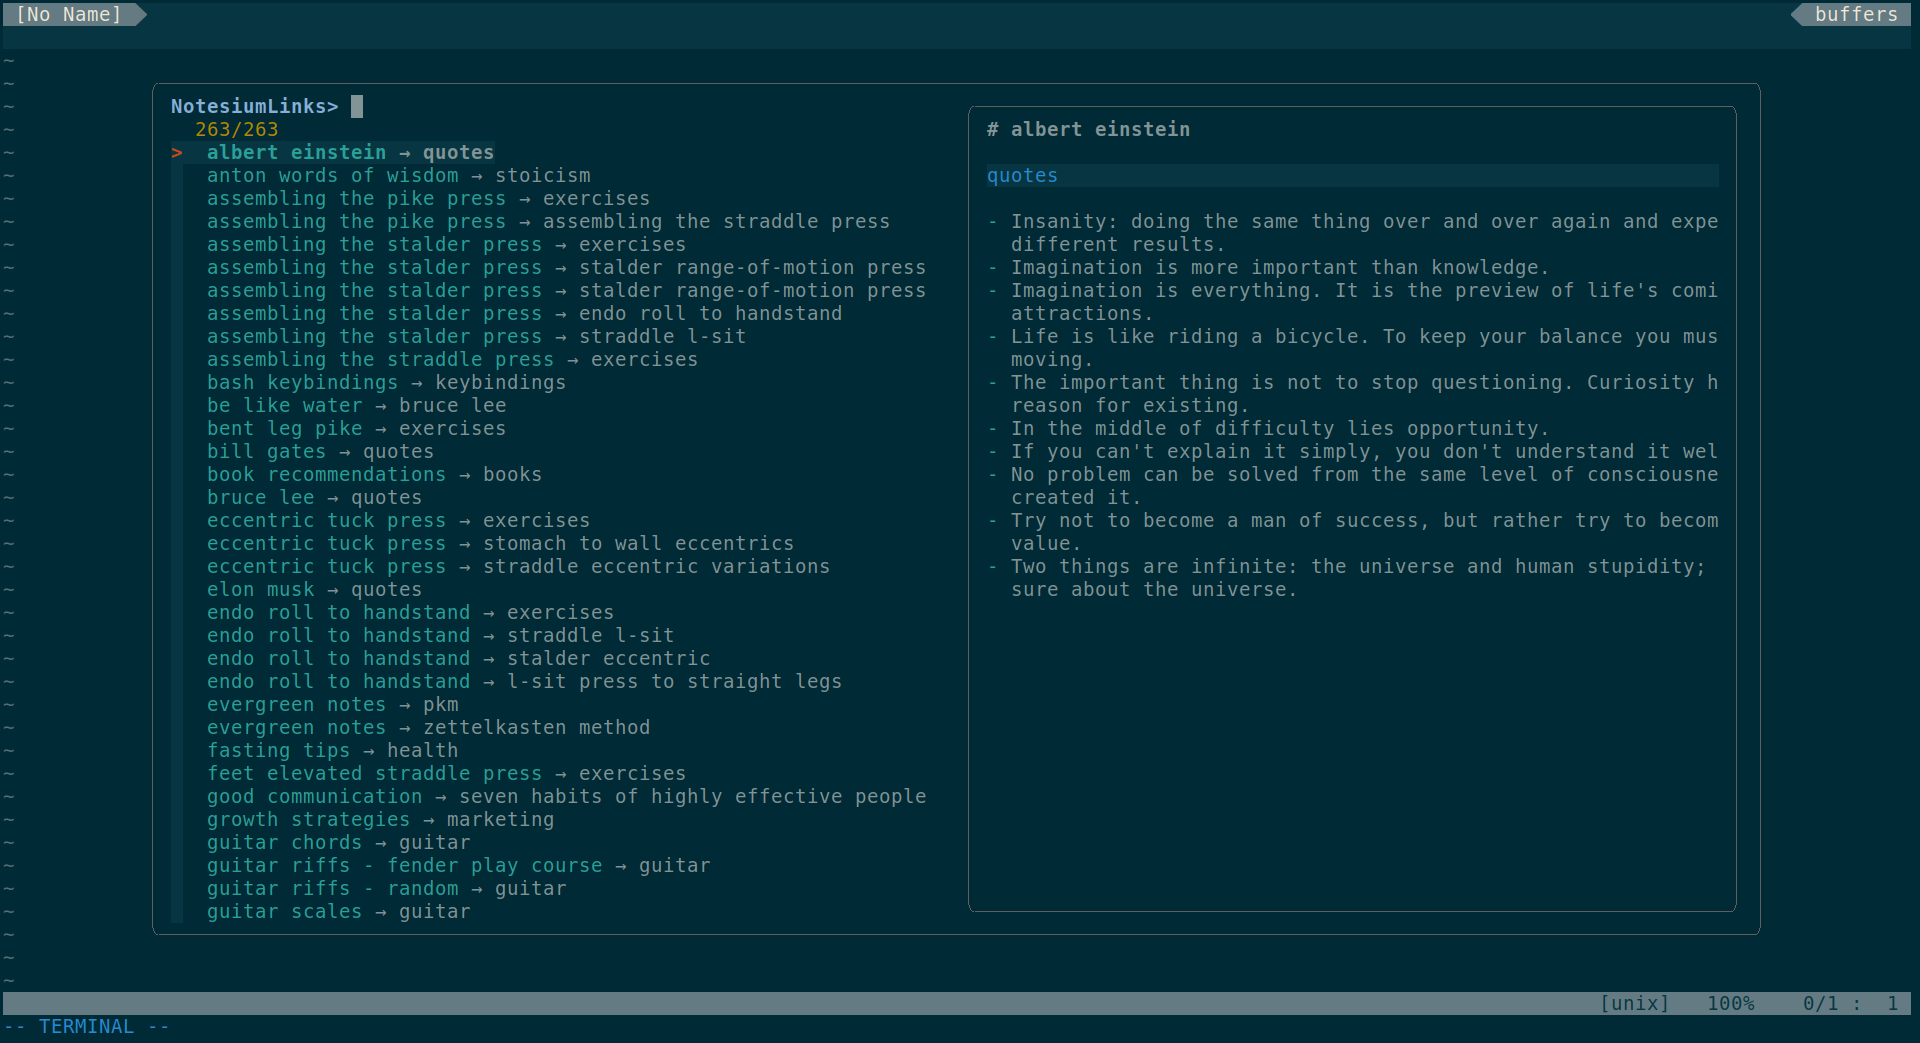Viewport: 1920px width, 1043px height.
Task: Open 'be like water → bruce lee' link
Action: 356,405
